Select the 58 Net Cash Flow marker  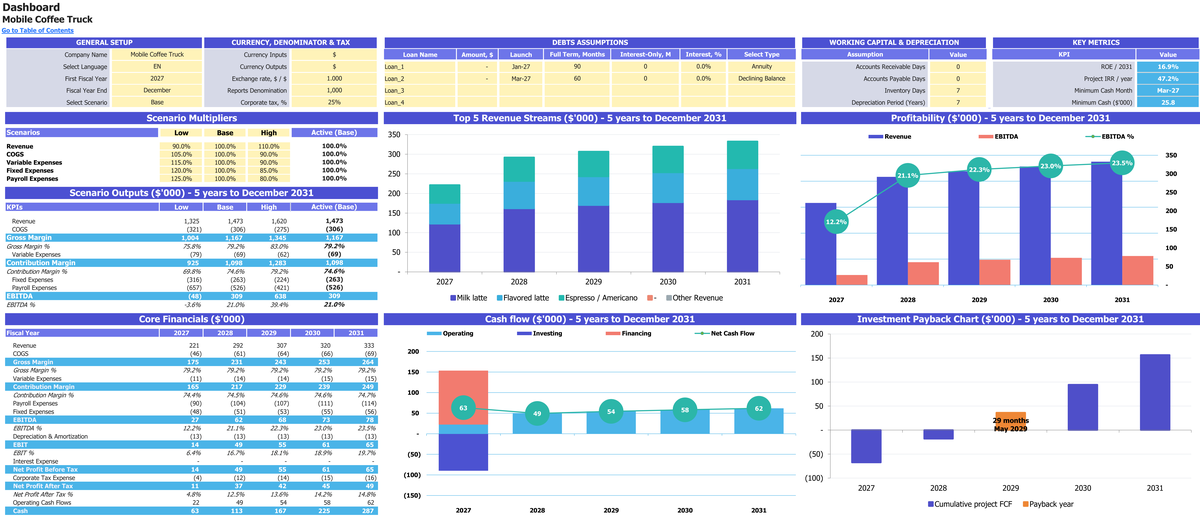coord(685,409)
